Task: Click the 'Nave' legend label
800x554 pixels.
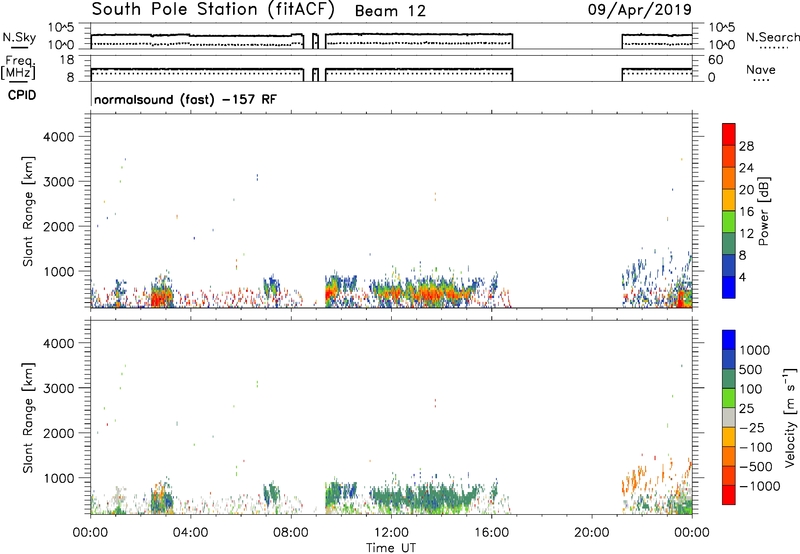Action: point(761,69)
